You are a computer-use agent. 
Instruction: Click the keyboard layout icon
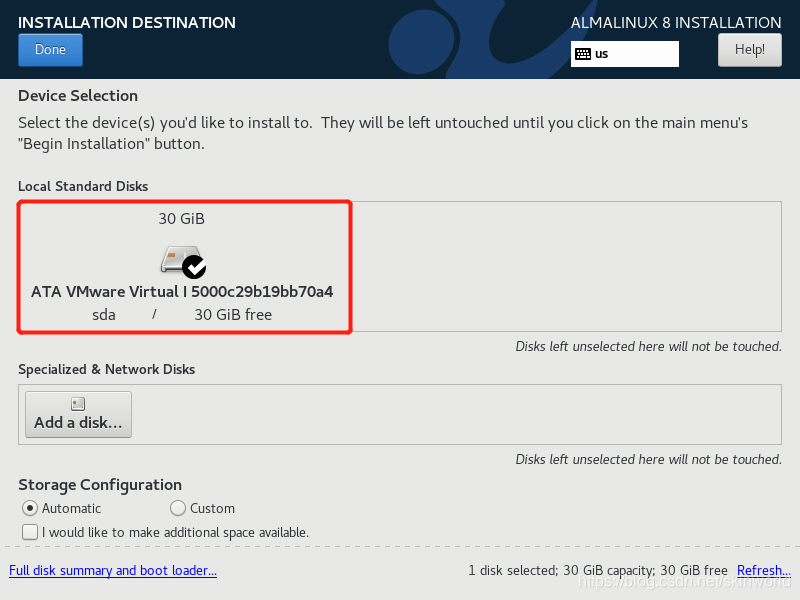(x=583, y=54)
